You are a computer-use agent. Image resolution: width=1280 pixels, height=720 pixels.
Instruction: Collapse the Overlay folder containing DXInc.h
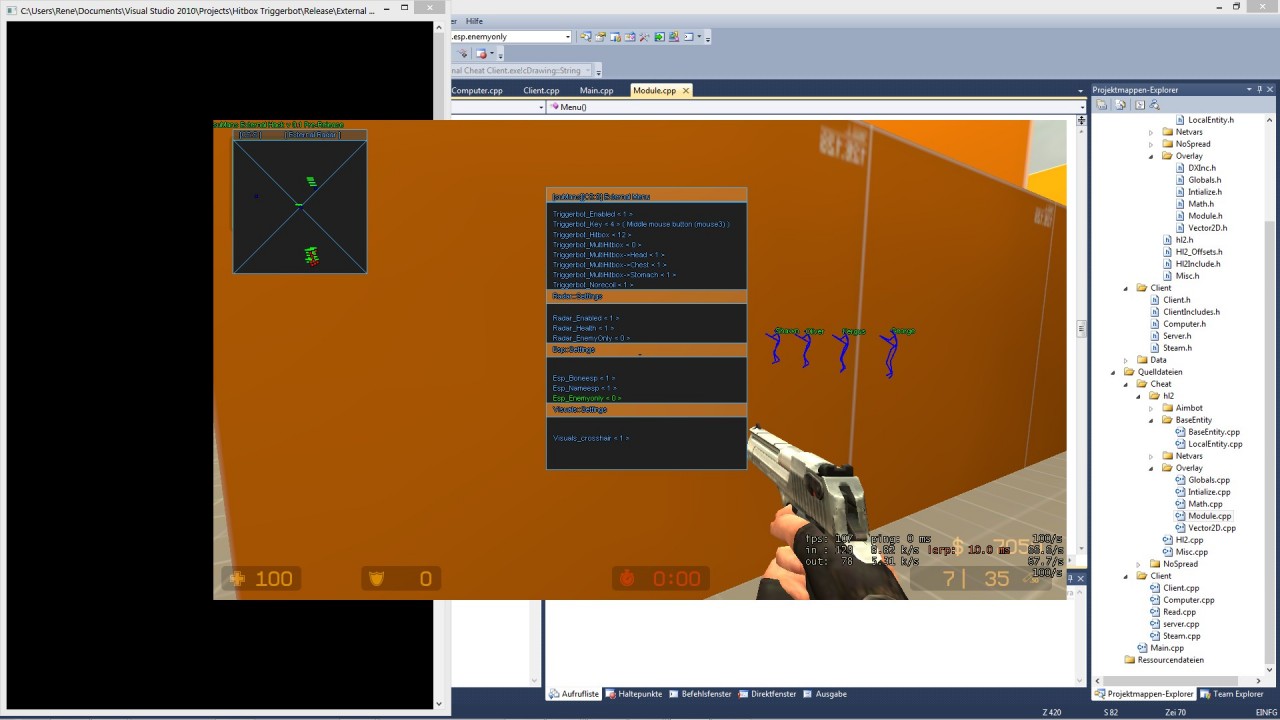tap(1151, 156)
